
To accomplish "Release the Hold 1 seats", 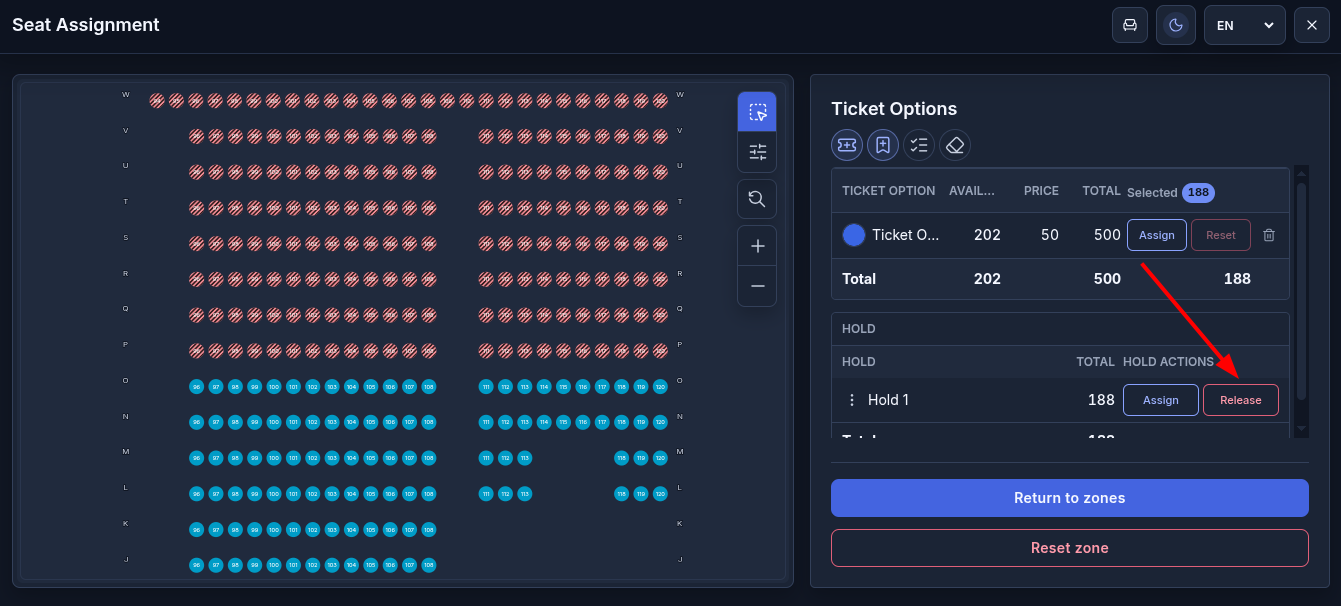I will point(1241,400).
